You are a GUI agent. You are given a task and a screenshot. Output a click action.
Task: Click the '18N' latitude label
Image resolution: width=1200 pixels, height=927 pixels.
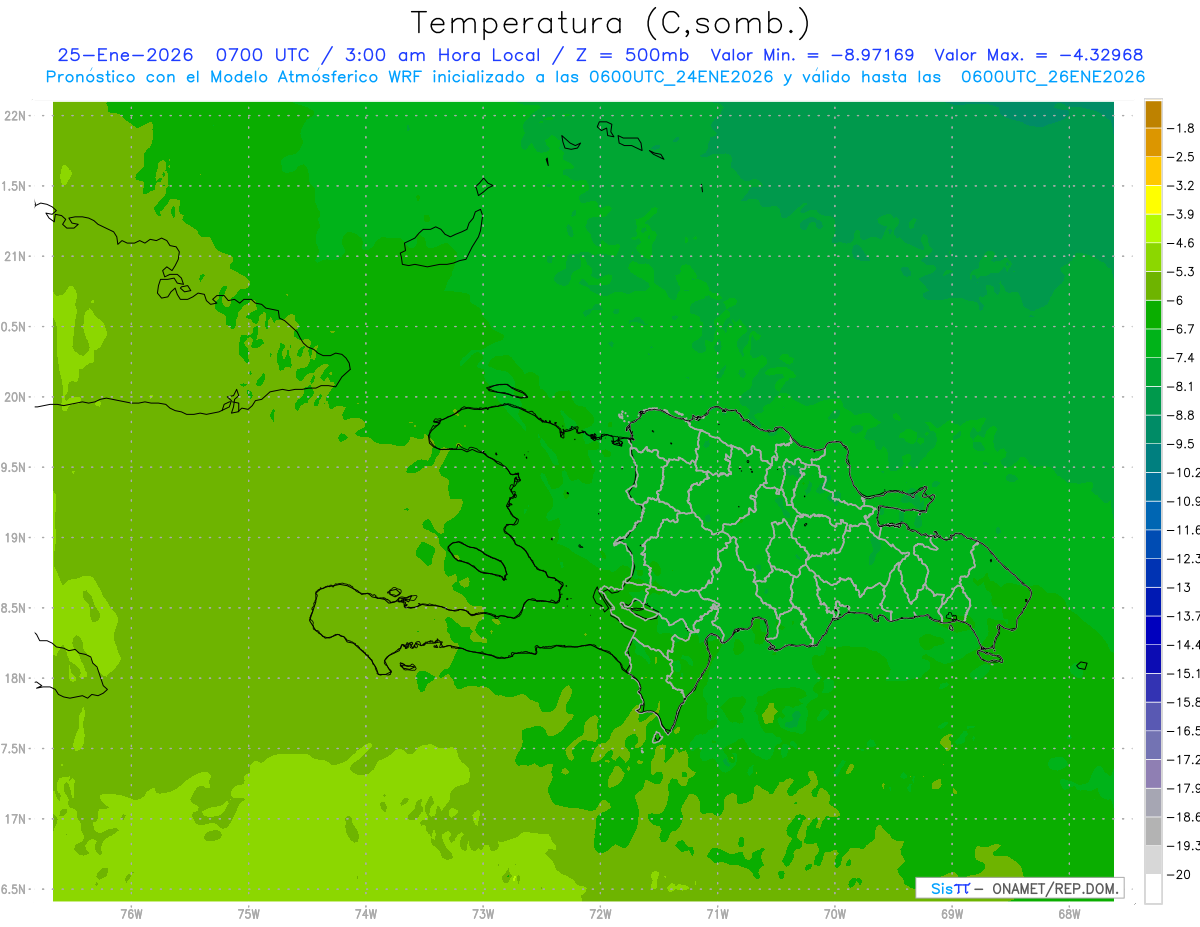pos(15,678)
